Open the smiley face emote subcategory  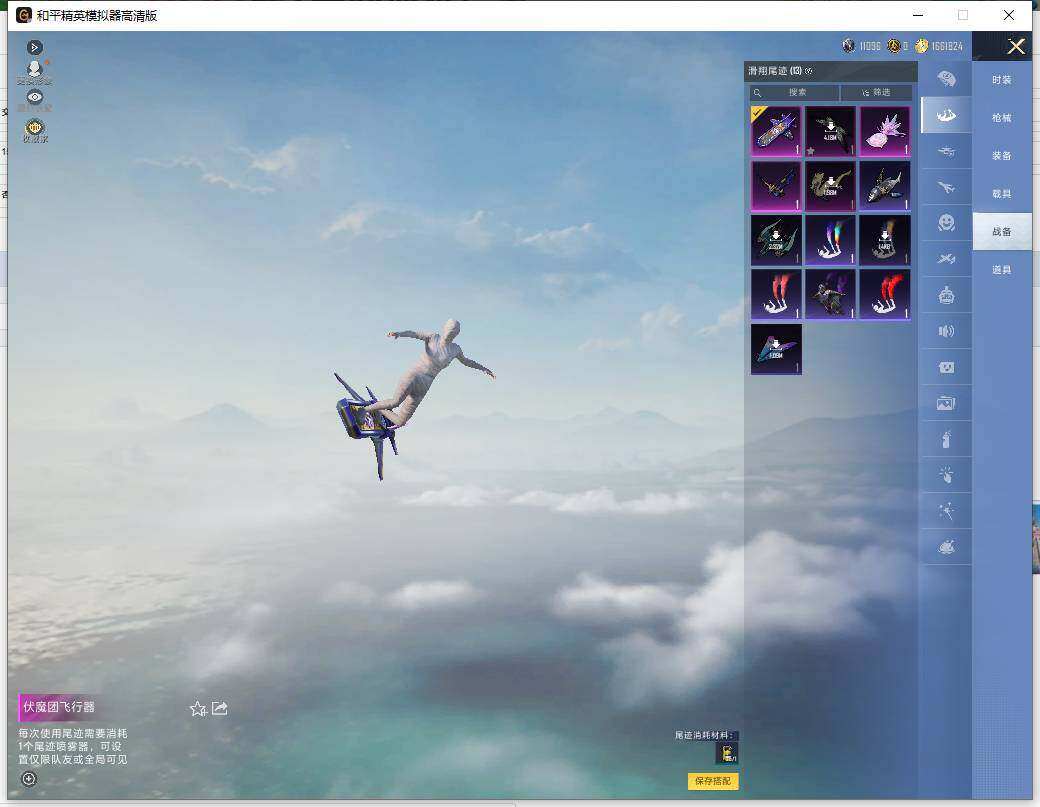click(x=946, y=223)
